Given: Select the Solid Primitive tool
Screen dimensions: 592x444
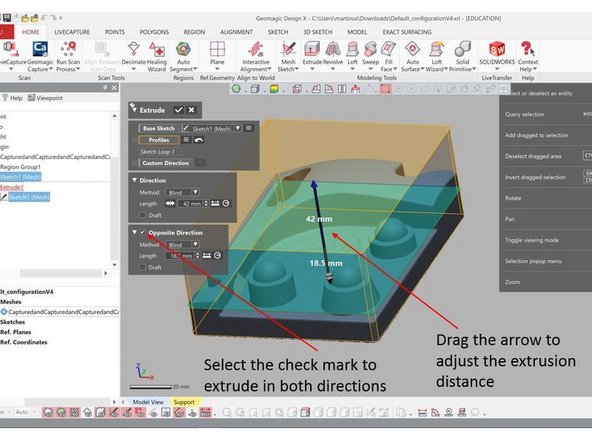Looking at the screenshot, I should (x=462, y=56).
